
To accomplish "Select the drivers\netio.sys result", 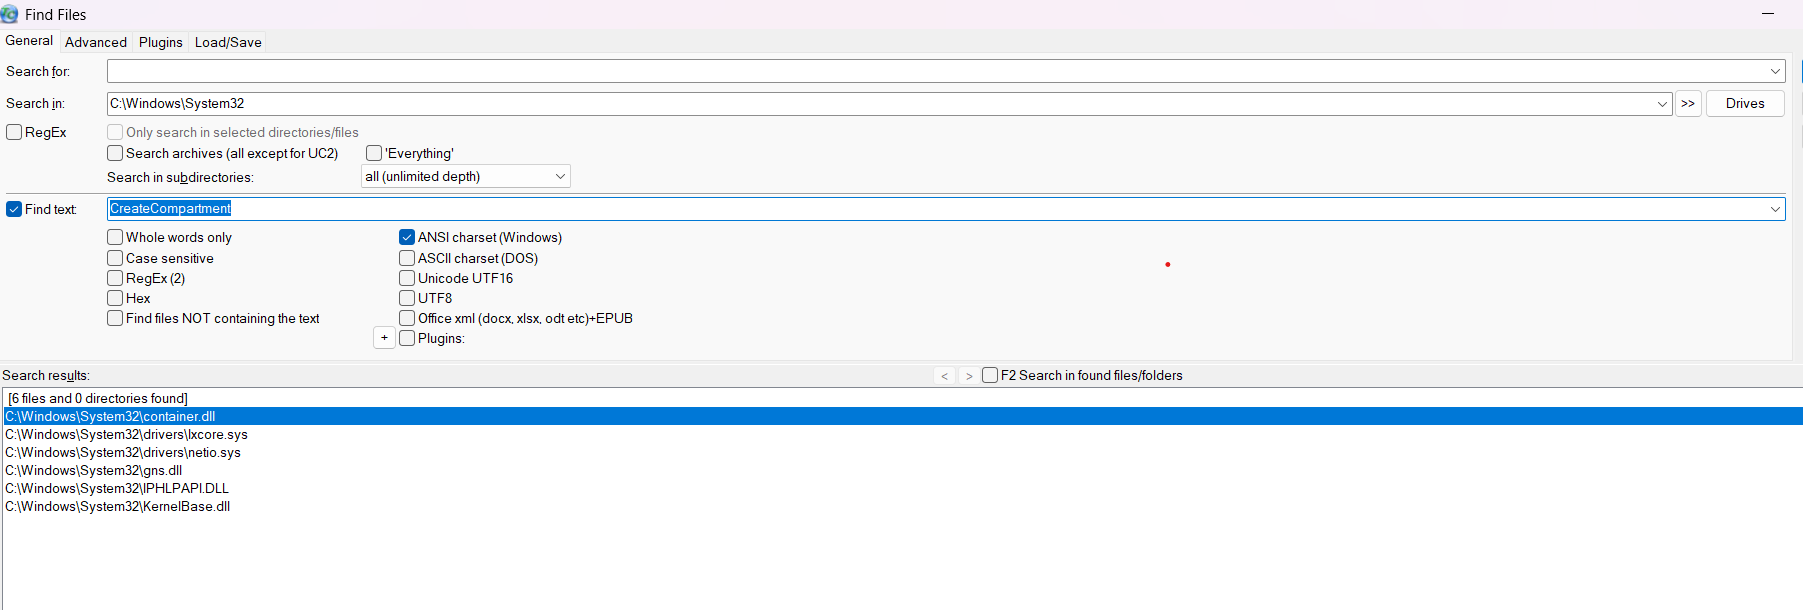I will [x=123, y=453].
